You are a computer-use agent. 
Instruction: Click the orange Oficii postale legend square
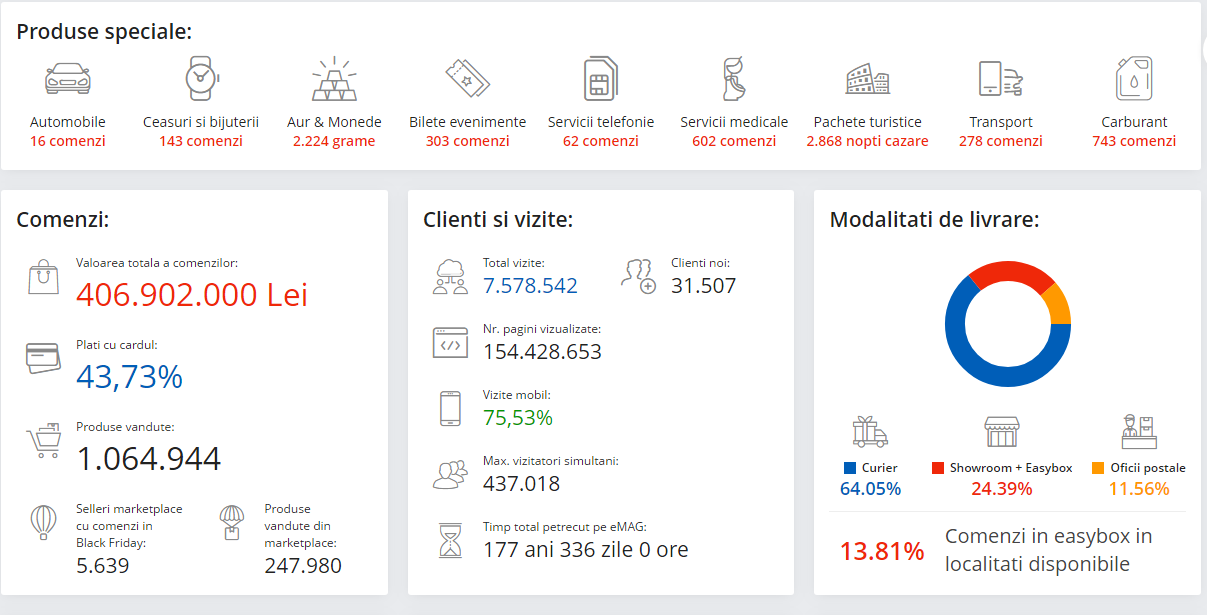1098,468
